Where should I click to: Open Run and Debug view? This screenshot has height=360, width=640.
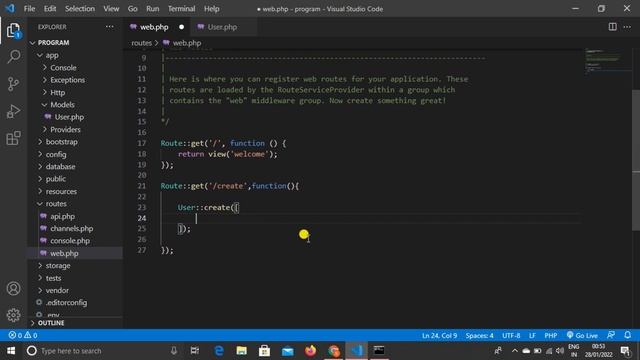[13, 111]
